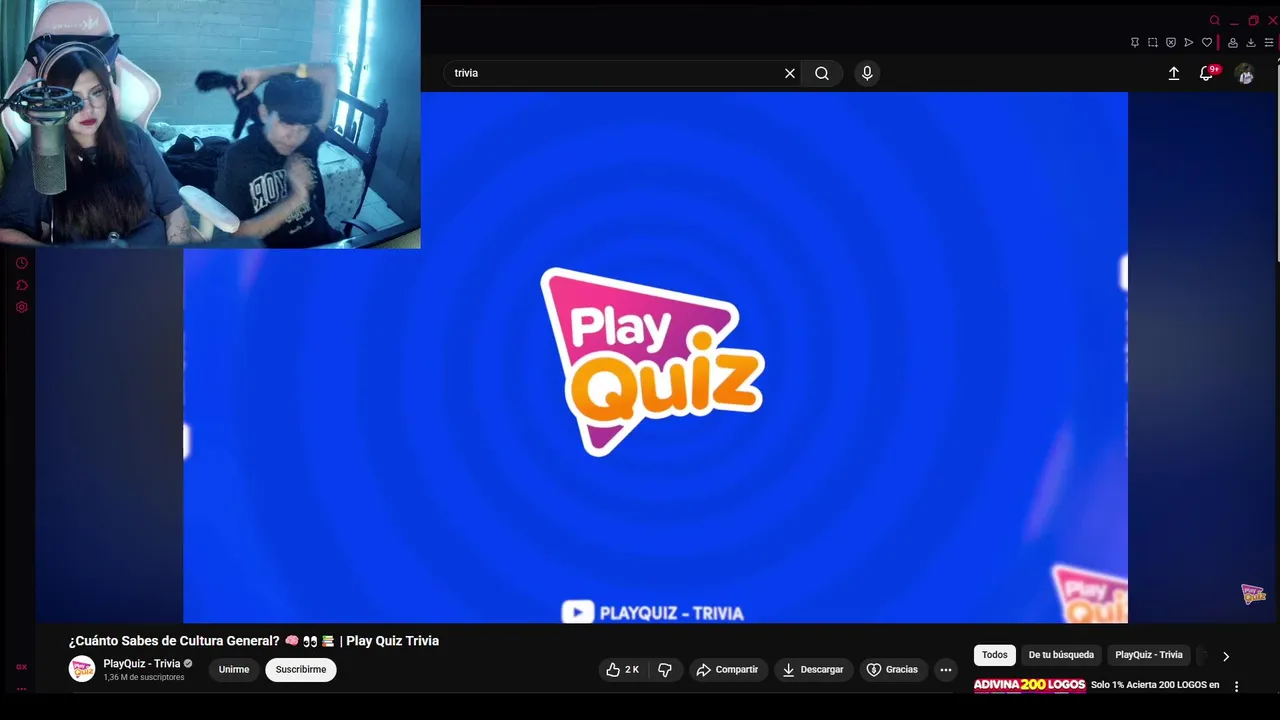
Task: Open history clock icon in sidebar
Action: pos(21,263)
